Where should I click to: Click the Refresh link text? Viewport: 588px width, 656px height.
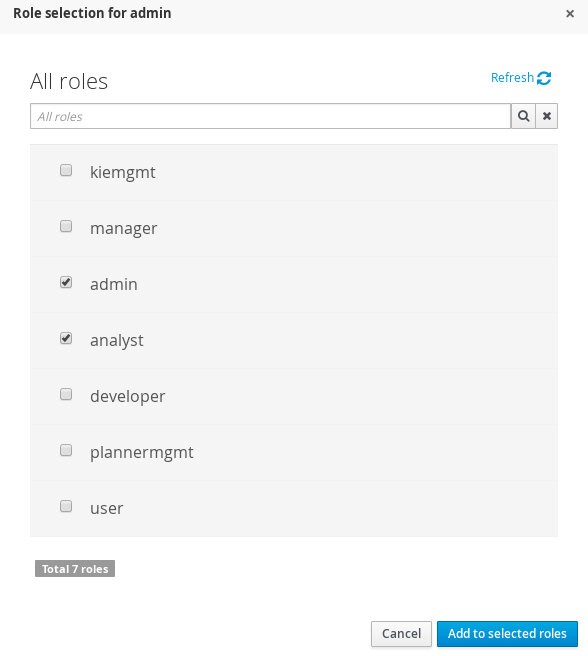[512, 78]
